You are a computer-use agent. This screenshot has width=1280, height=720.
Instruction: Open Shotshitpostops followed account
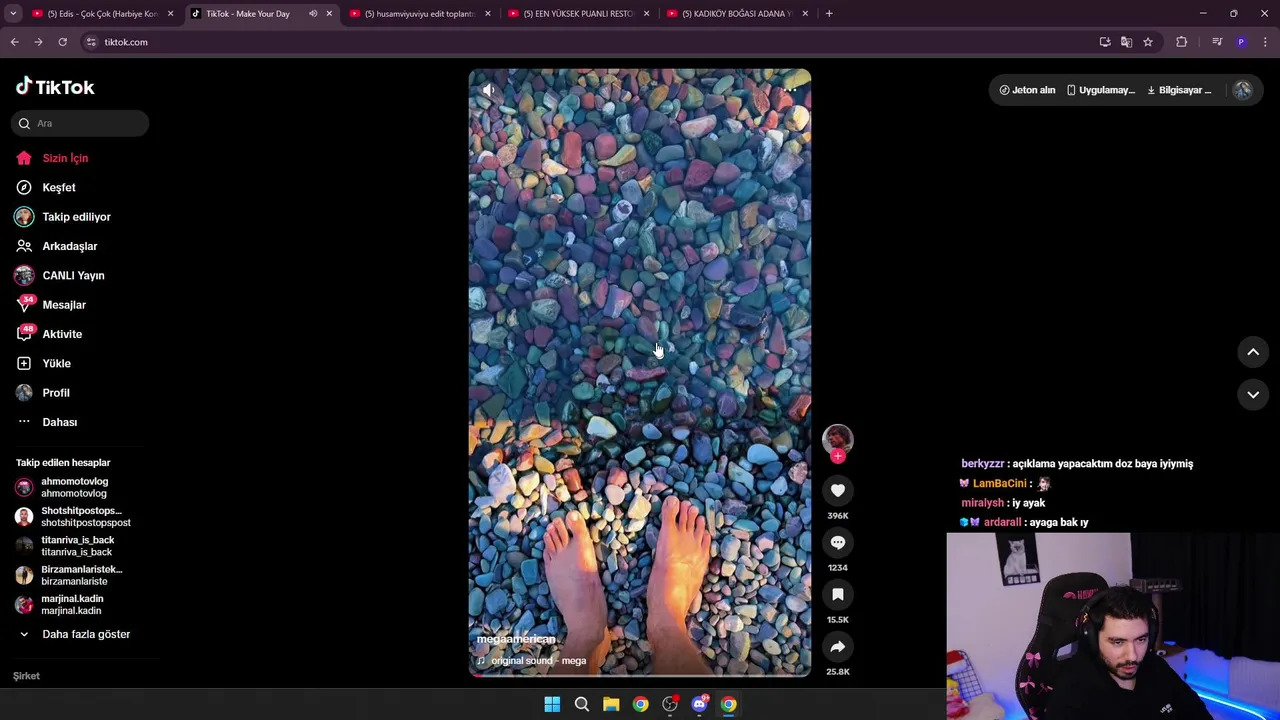point(75,516)
